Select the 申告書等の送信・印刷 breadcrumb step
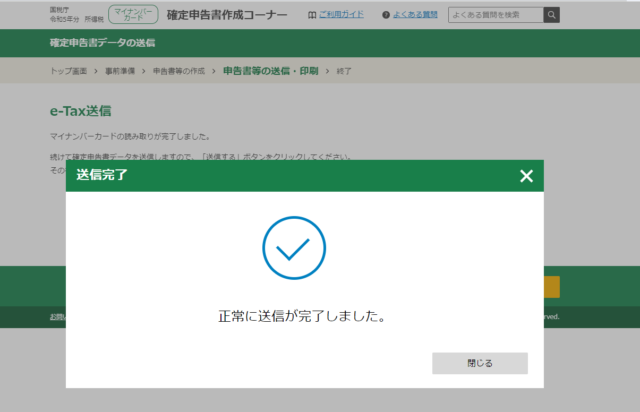 pyautogui.click(x=270, y=72)
